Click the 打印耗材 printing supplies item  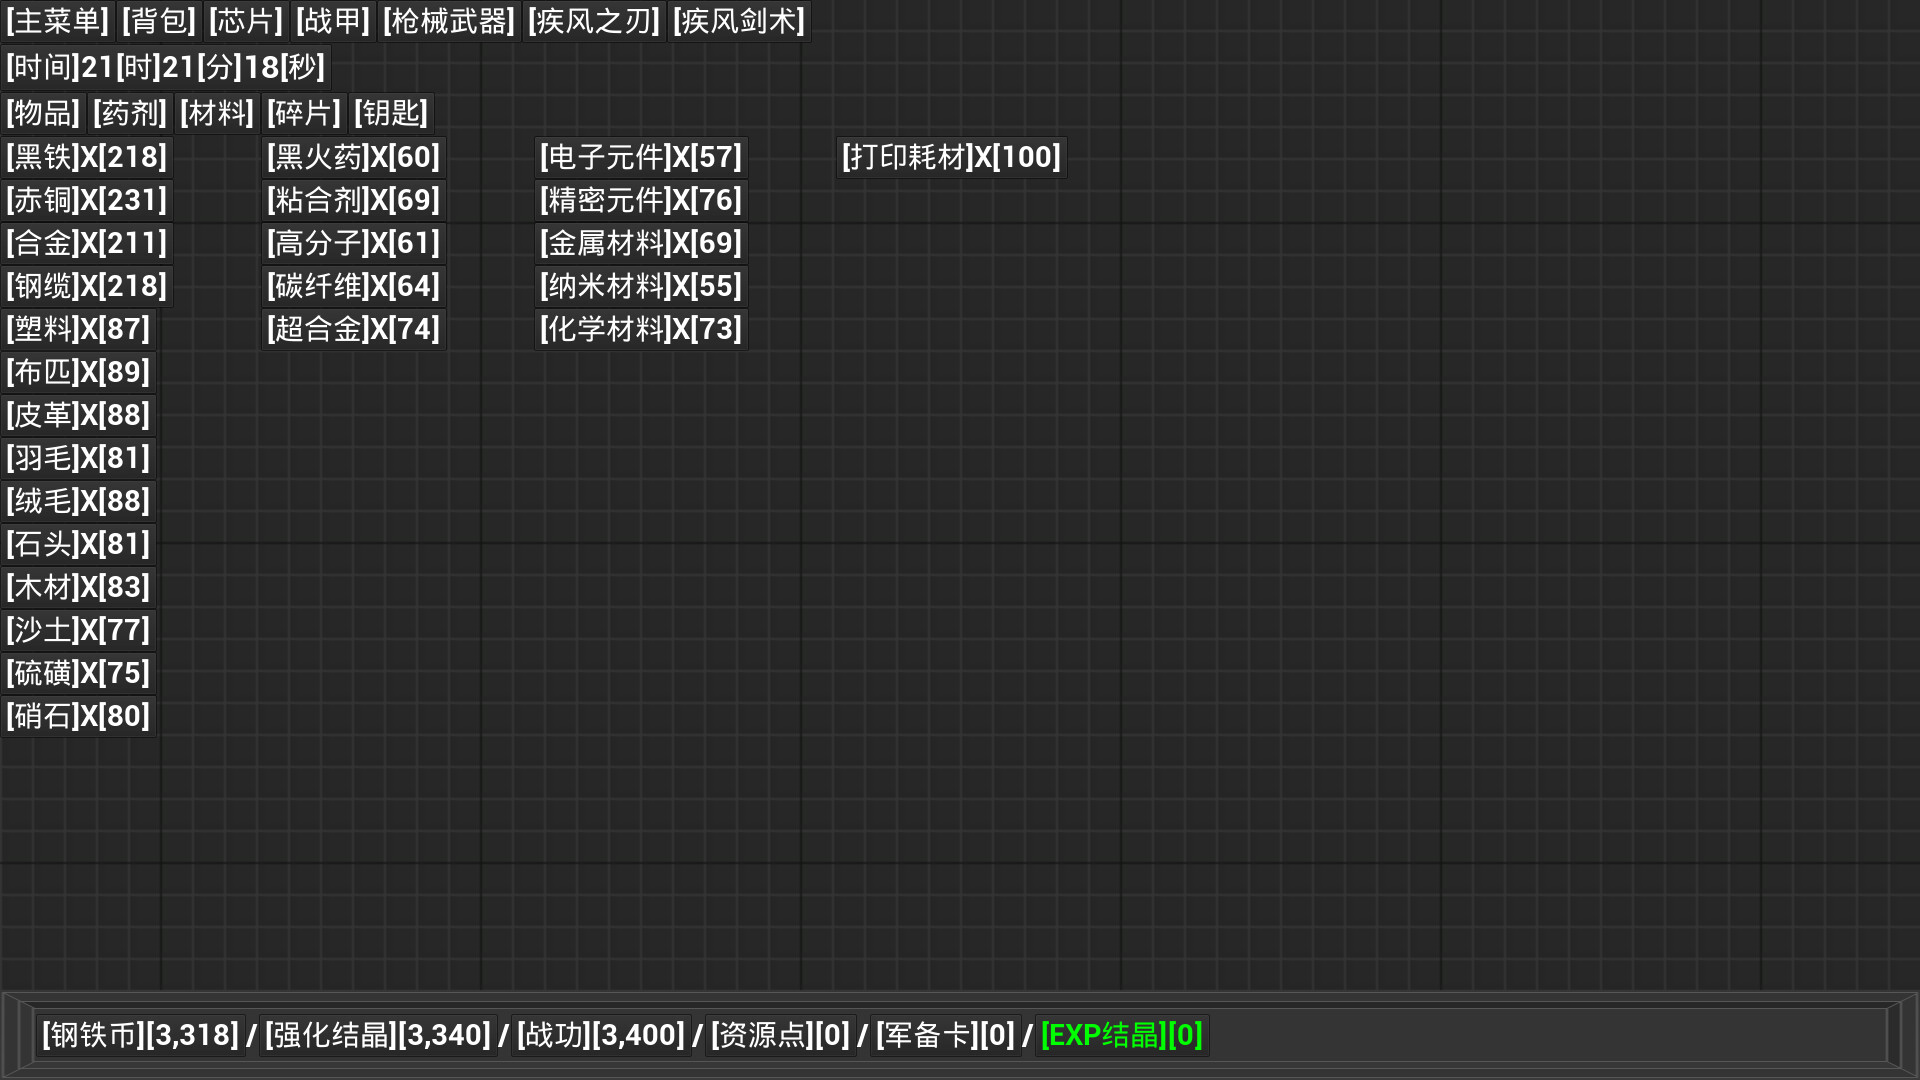tap(950, 156)
